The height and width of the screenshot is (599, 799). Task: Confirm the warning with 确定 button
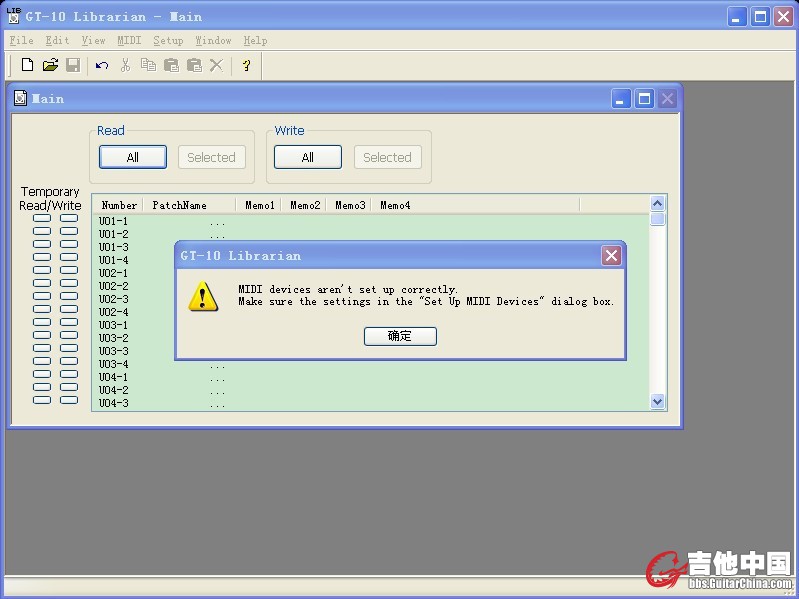(400, 336)
